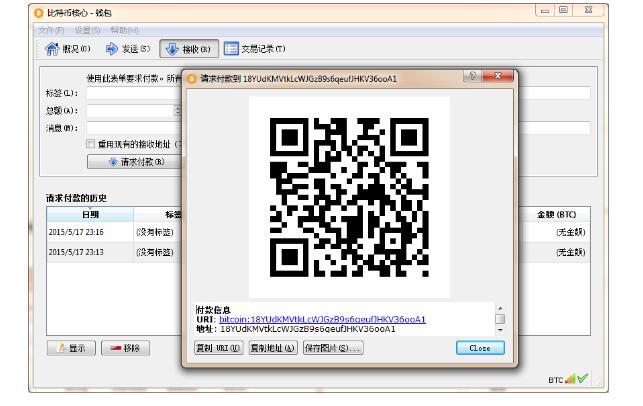Maximize the Bitcoin Core wallet window
The height and width of the screenshot is (406, 643).
(563, 10)
